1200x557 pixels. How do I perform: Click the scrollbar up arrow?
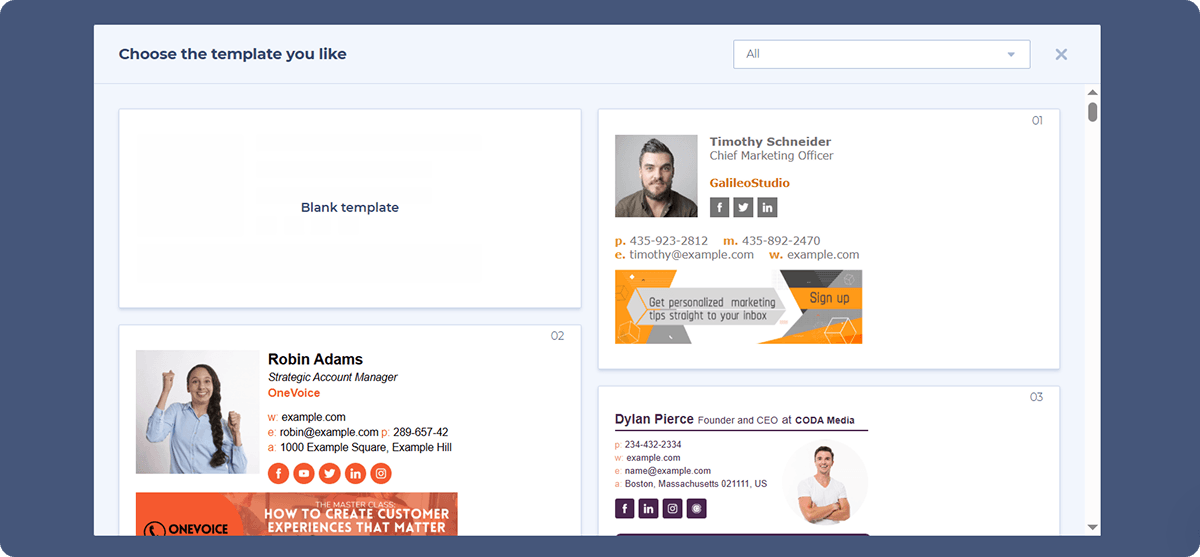coord(1092,93)
